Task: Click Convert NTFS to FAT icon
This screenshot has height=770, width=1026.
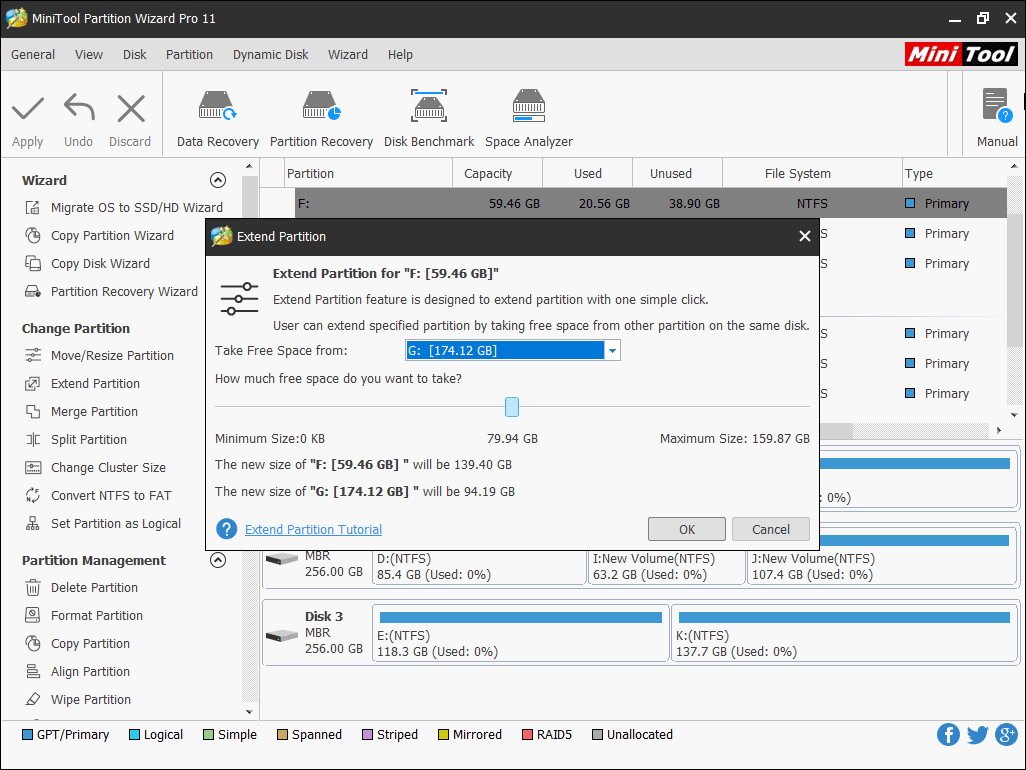Action: click(x=33, y=495)
